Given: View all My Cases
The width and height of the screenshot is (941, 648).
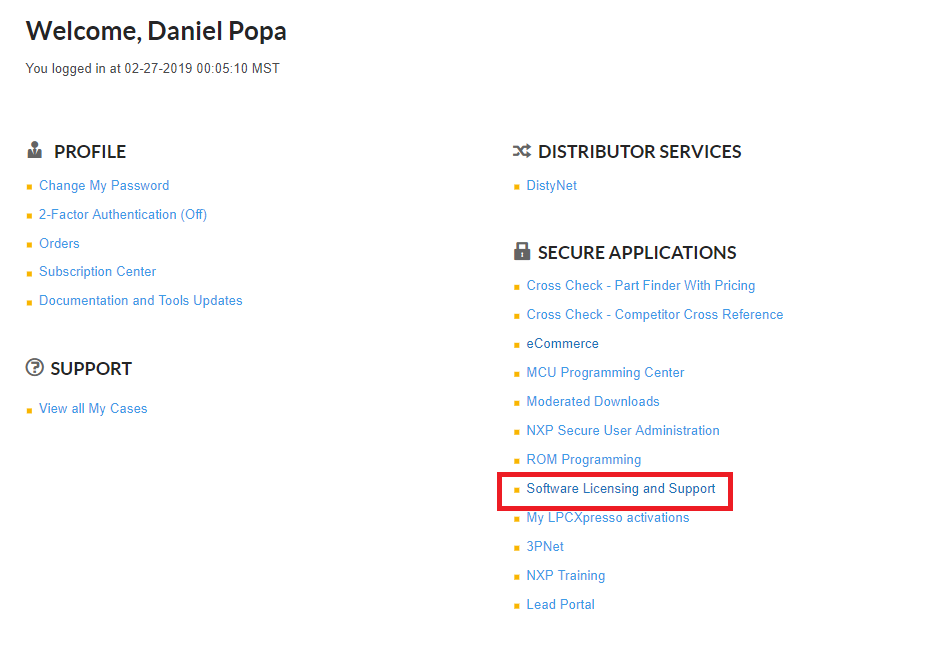Looking at the screenshot, I should click(93, 409).
